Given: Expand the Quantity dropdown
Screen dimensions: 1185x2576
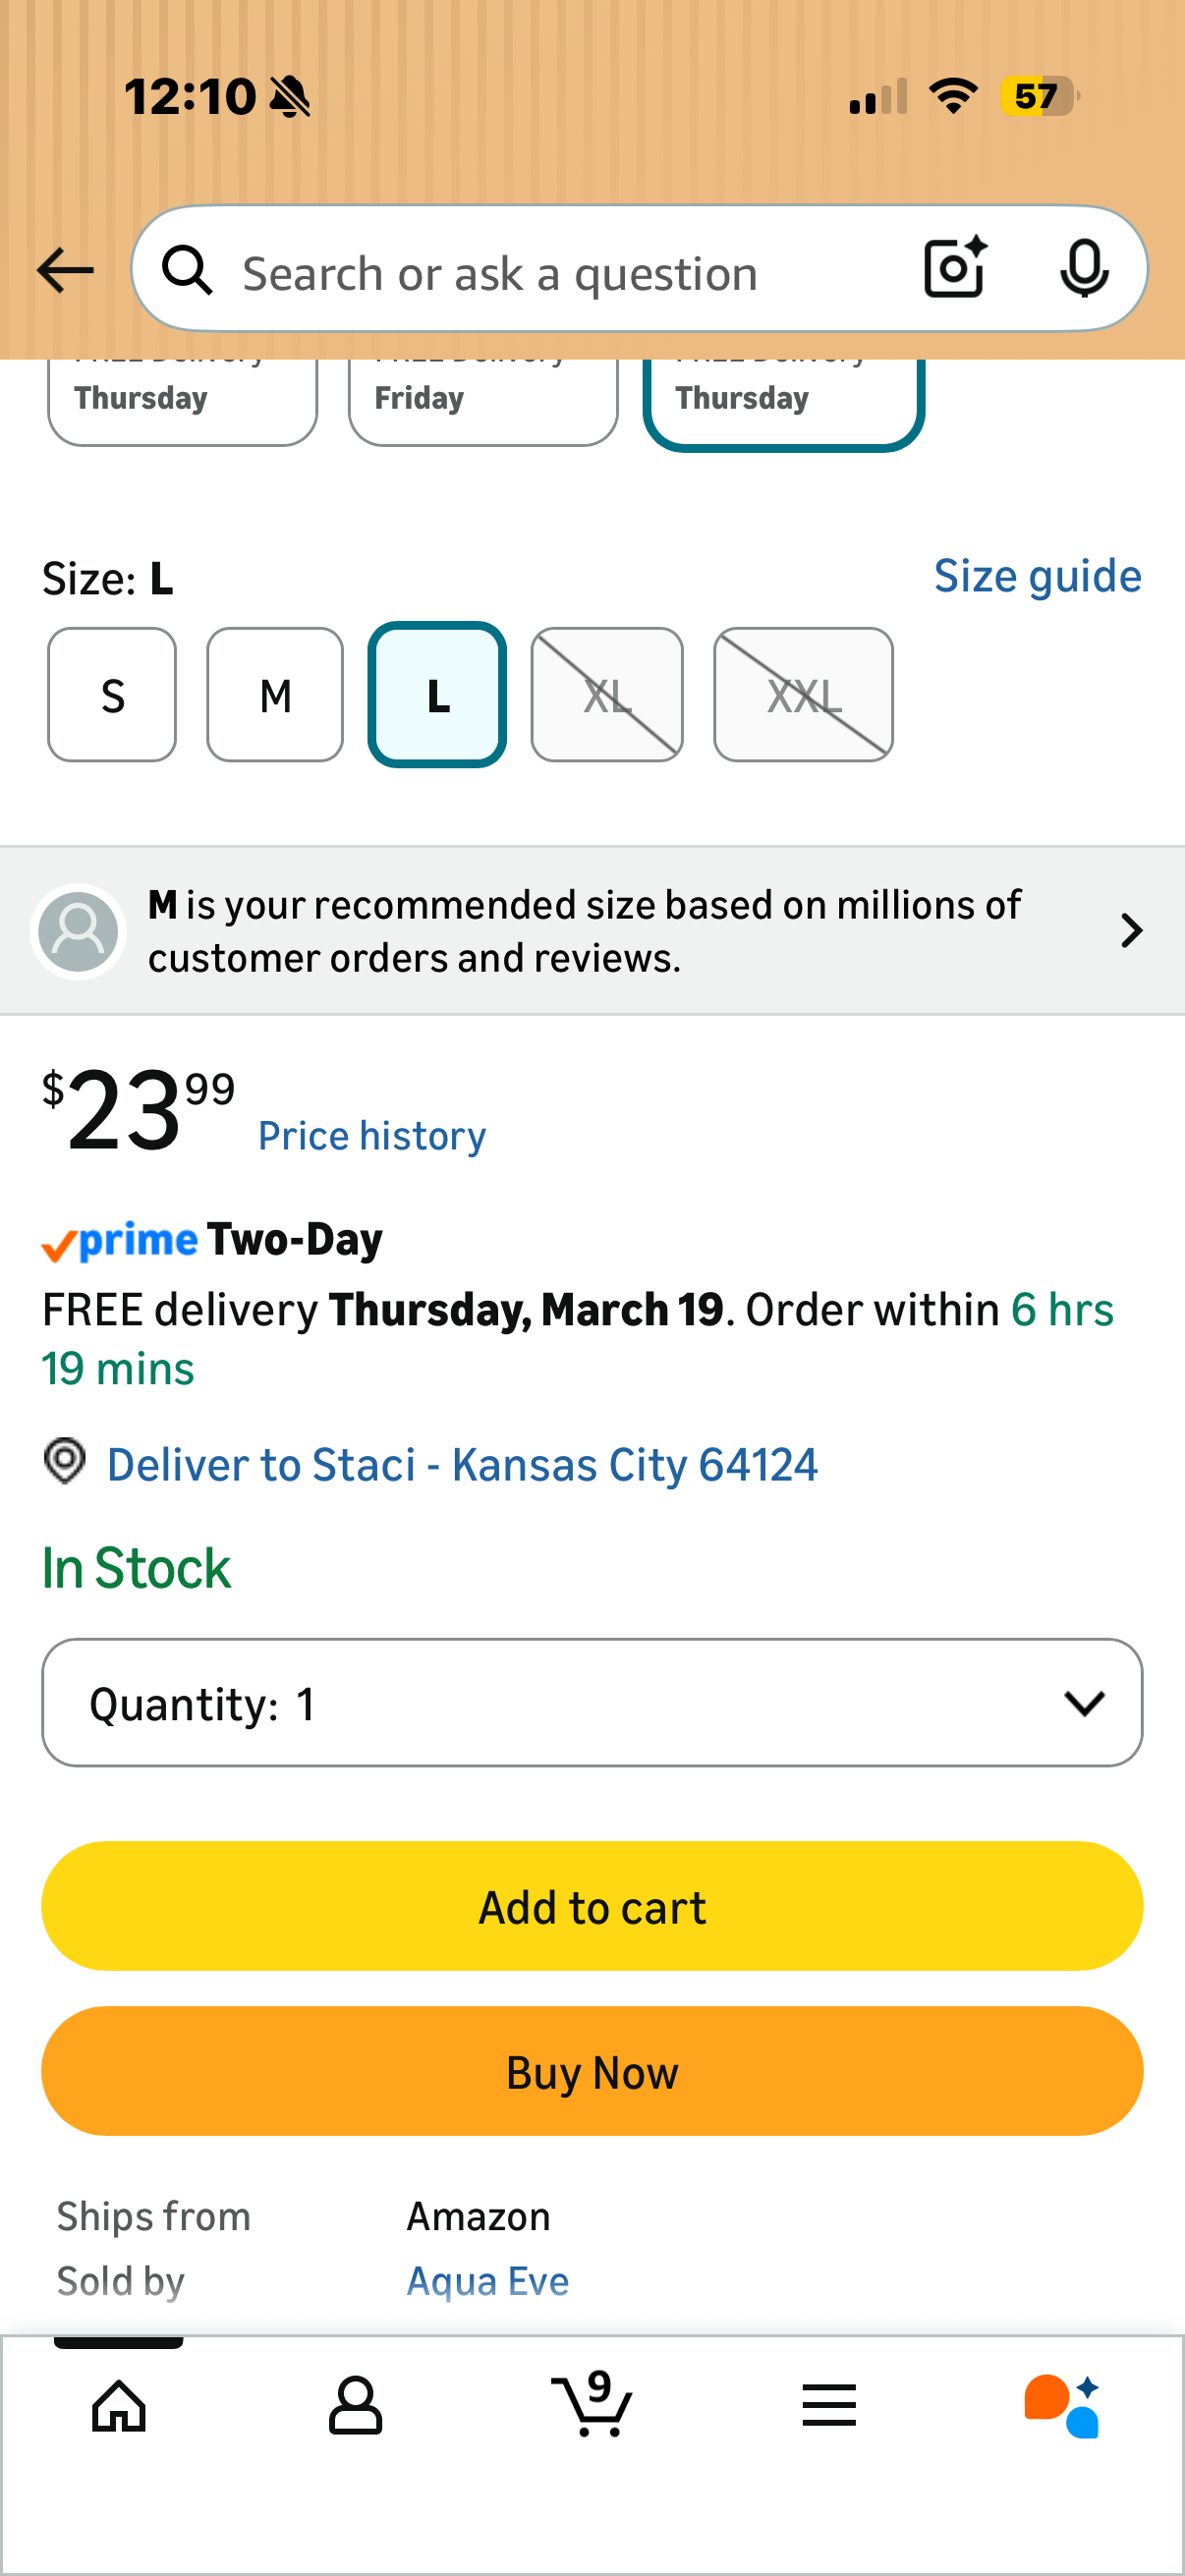Looking at the screenshot, I should click(592, 1702).
